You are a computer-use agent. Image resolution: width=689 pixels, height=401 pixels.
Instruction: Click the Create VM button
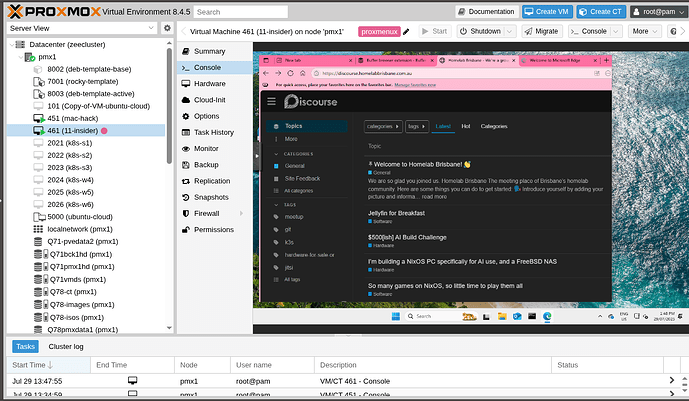[x=548, y=12]
